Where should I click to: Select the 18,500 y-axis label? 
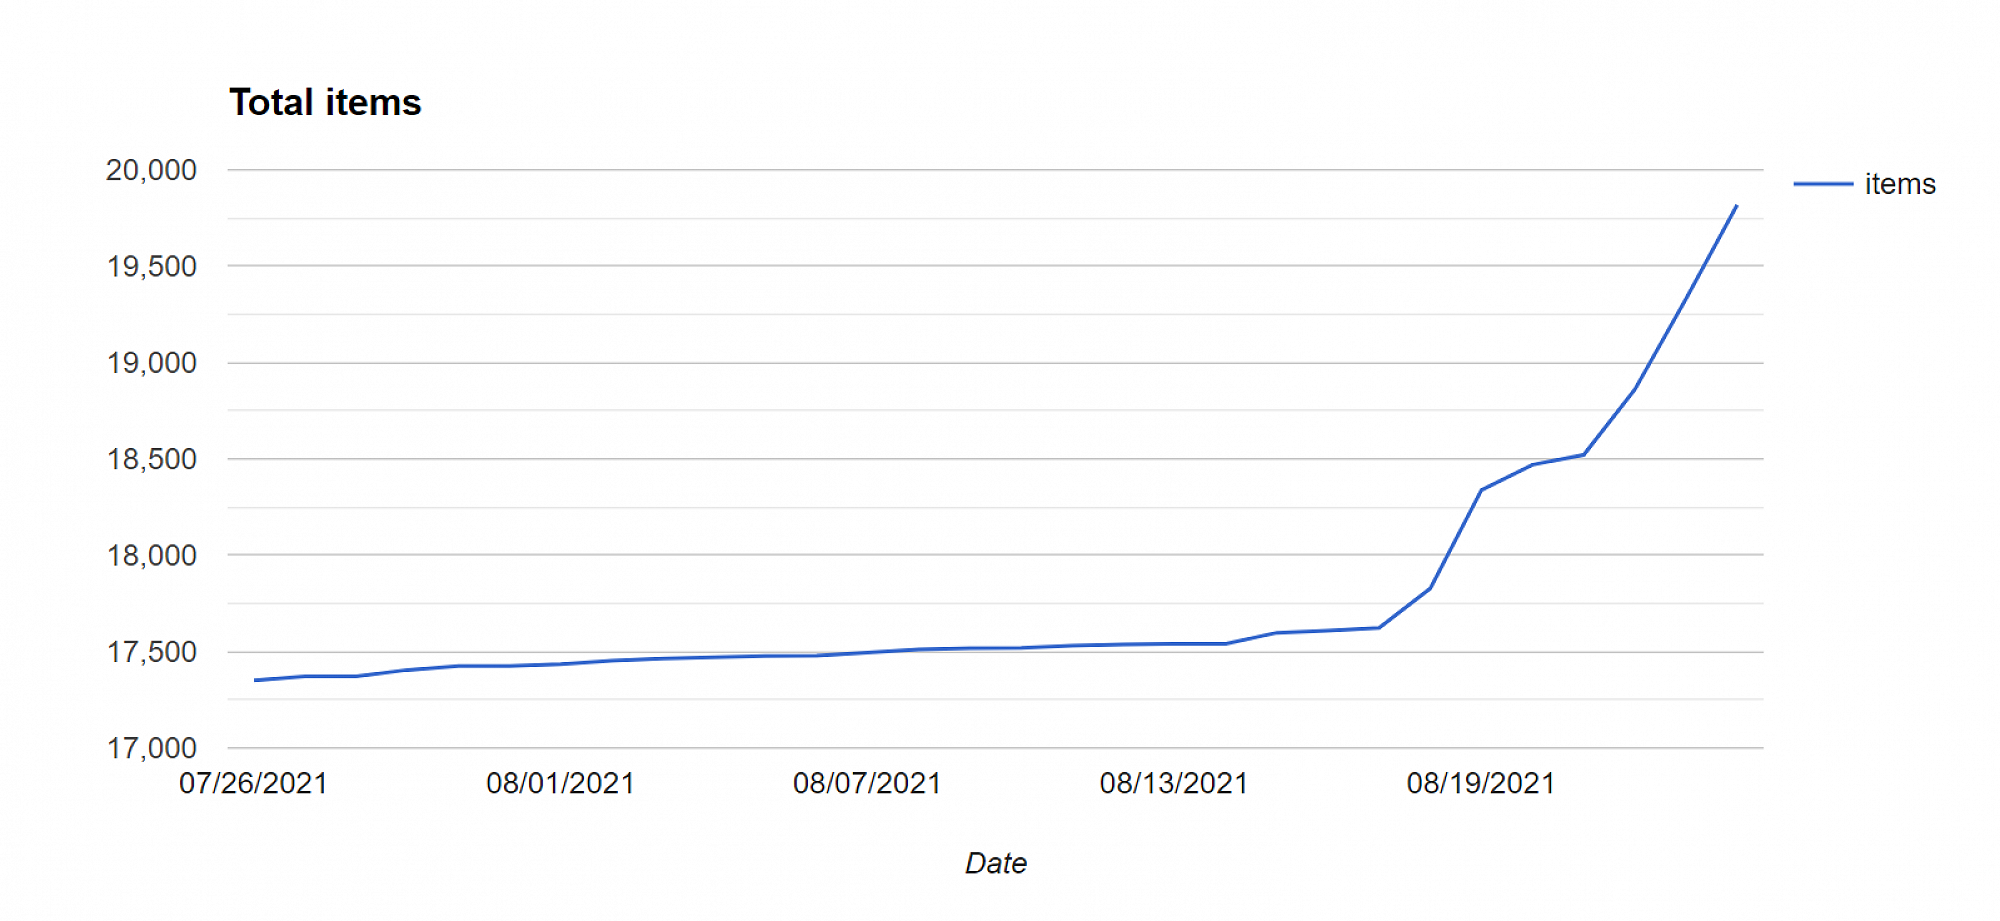[x=152, y=459]
